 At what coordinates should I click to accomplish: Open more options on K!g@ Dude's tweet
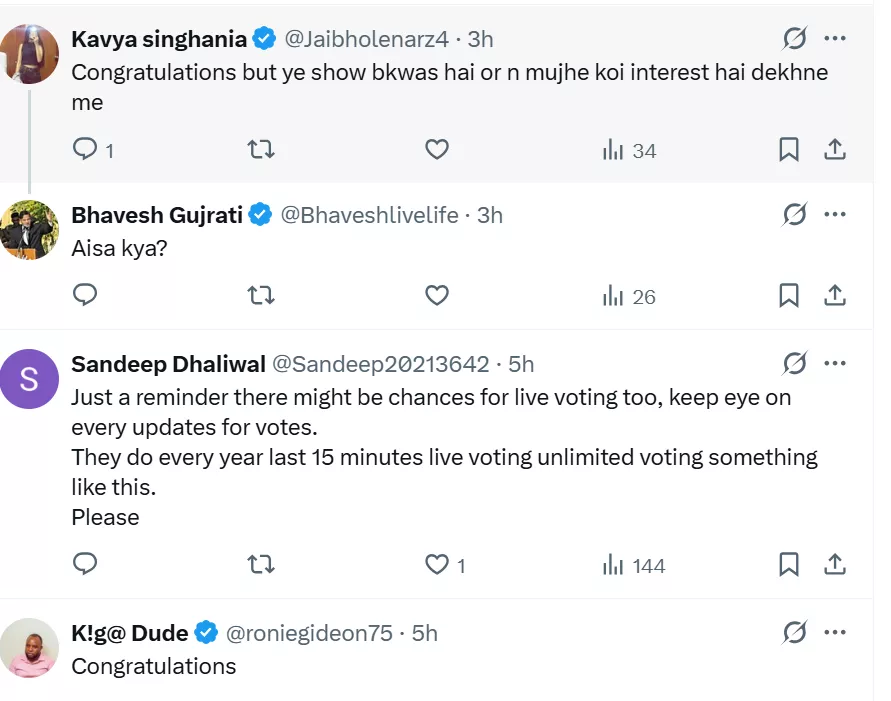point(835,632)
